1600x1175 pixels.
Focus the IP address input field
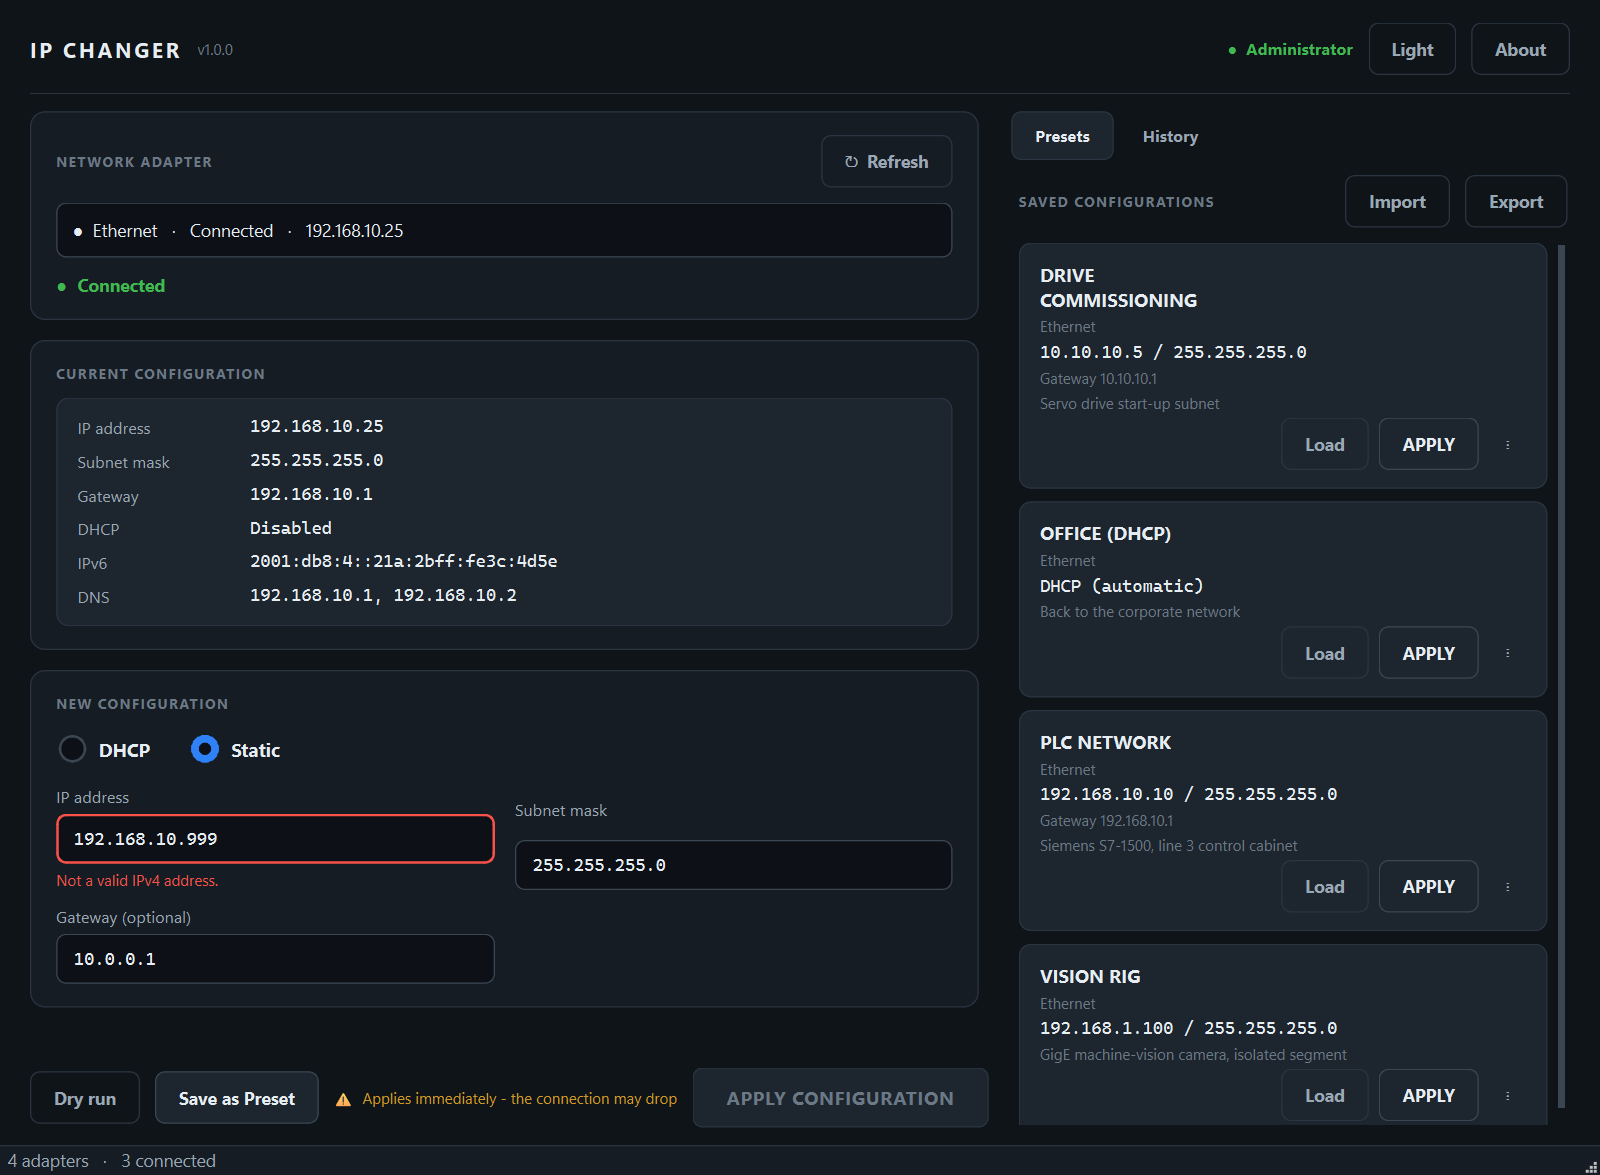click(x=275, y=839)
